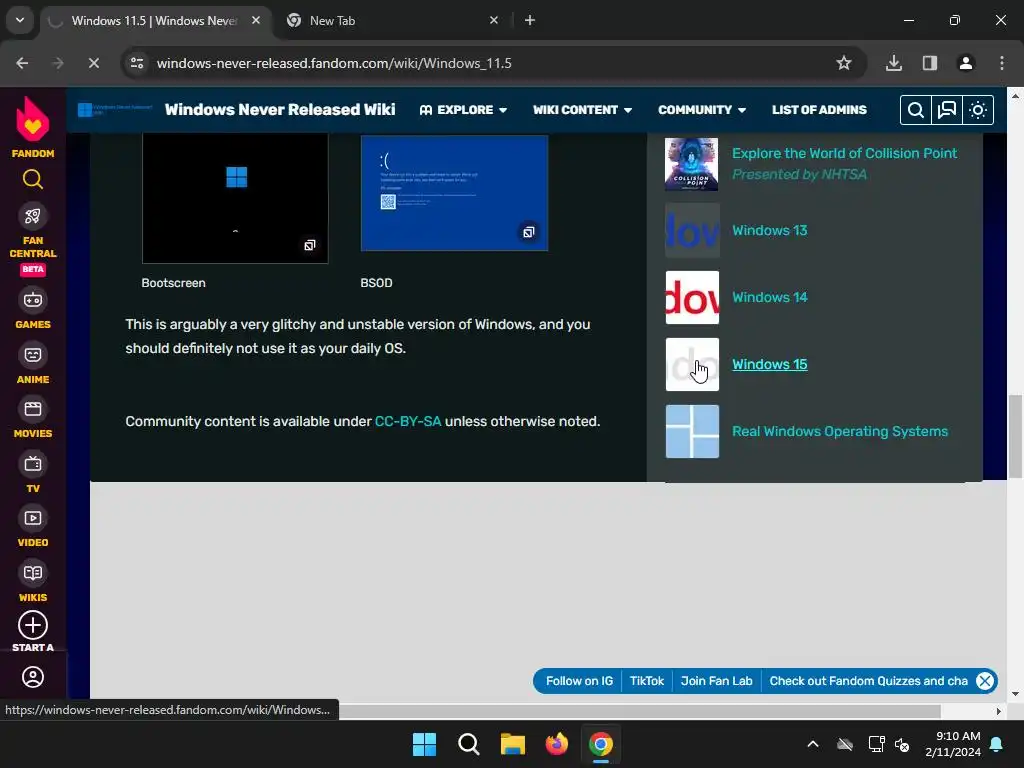Go to Anime in Fandom sidebar
1024x768 pixels.
click(x=33, y=363)
